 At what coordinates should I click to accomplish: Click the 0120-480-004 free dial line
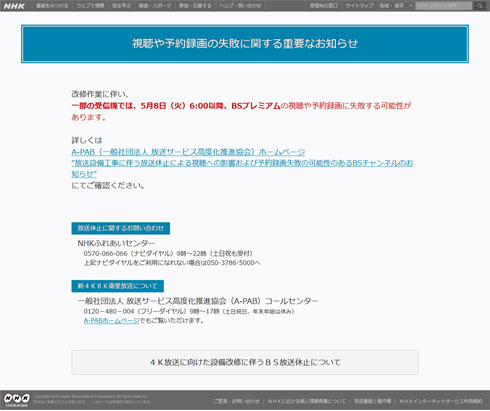point(189,311)
